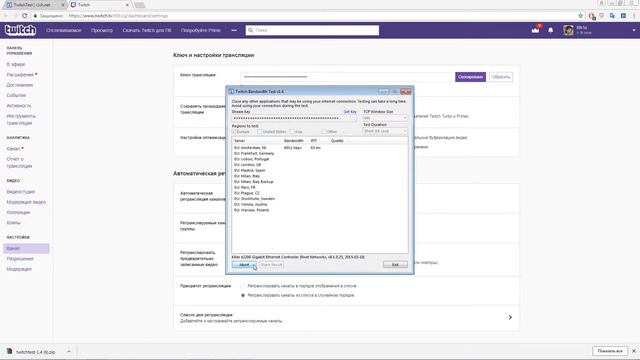Click the site lock security icon
The image size is (640, 360).
point(36,16)
